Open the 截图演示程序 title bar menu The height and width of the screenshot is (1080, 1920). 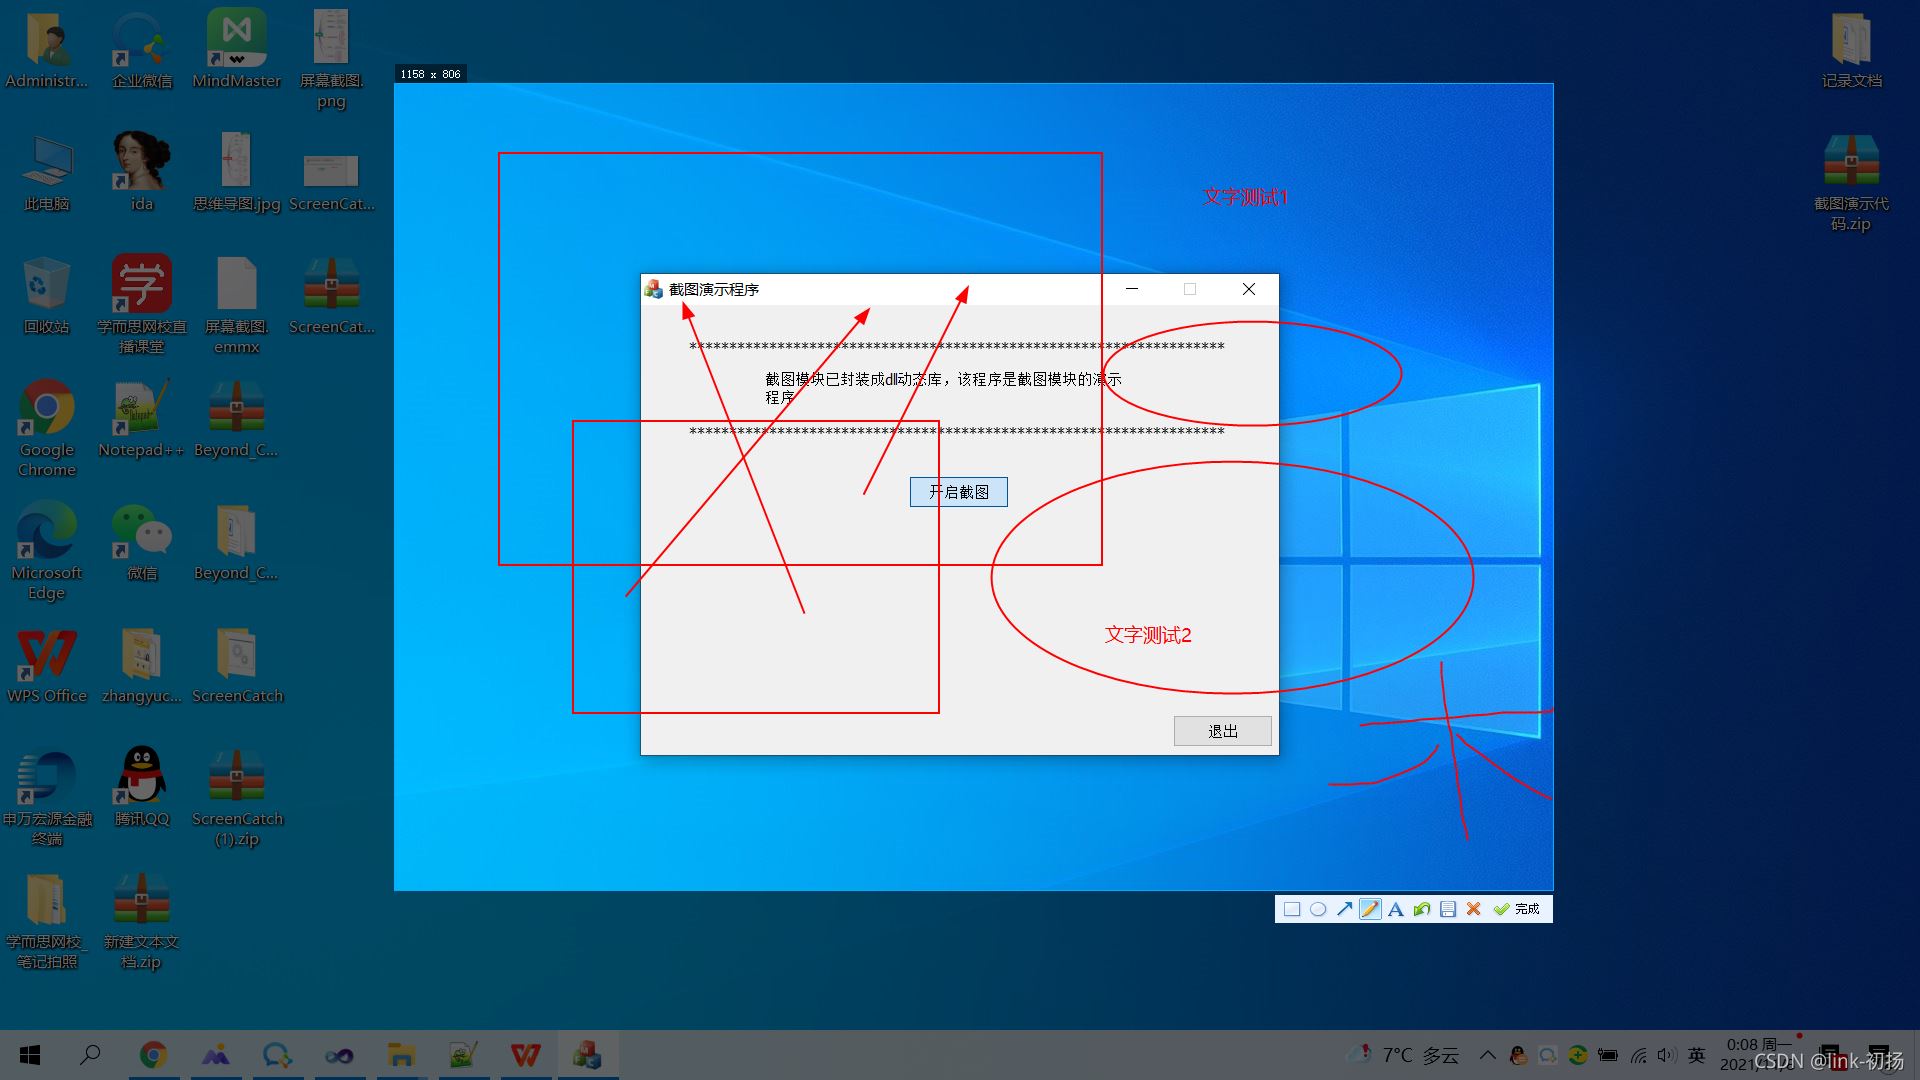coord(654,289)
